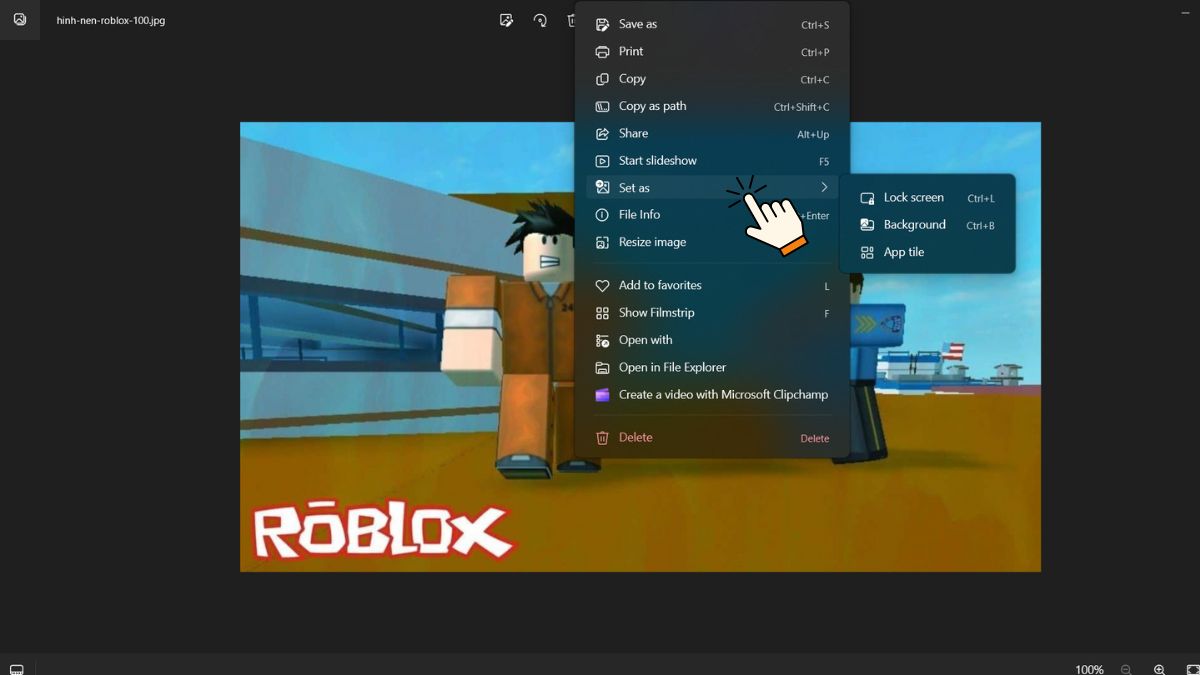
Task: Expand the Set as submenu chevron
Action: coord(824,187)
